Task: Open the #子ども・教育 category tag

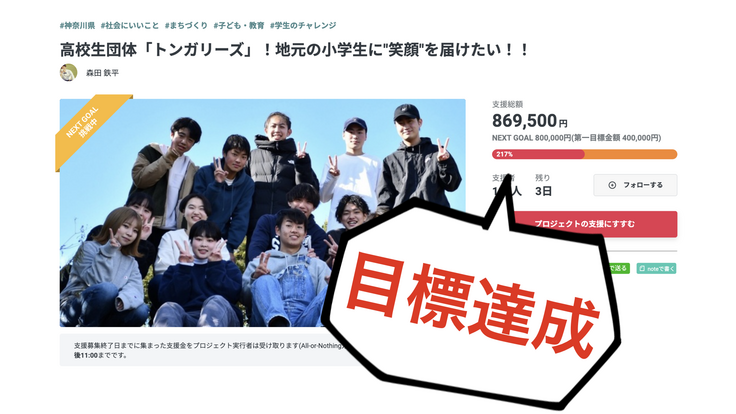Action: [239, 25]
